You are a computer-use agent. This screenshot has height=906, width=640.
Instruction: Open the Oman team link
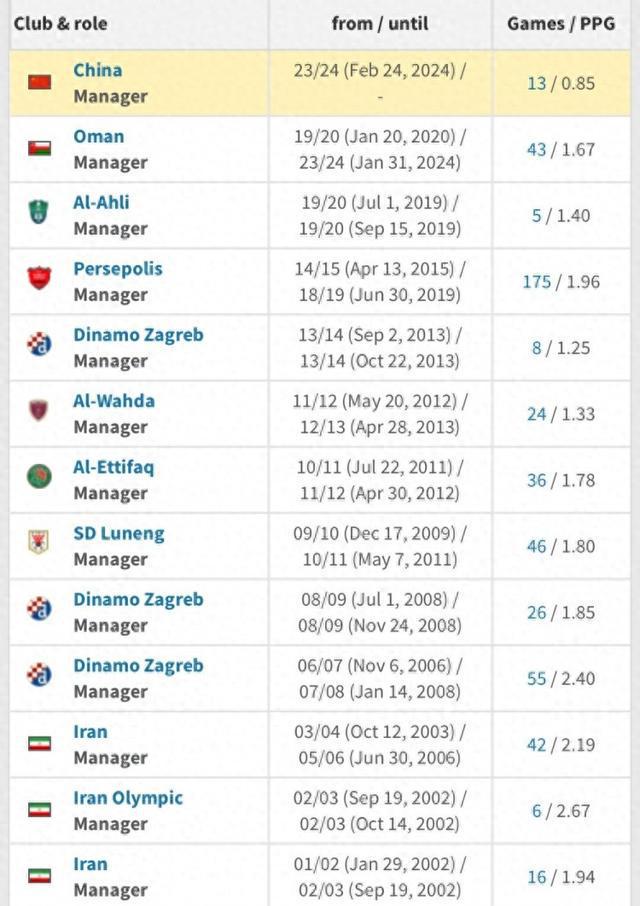coord(99,136)
